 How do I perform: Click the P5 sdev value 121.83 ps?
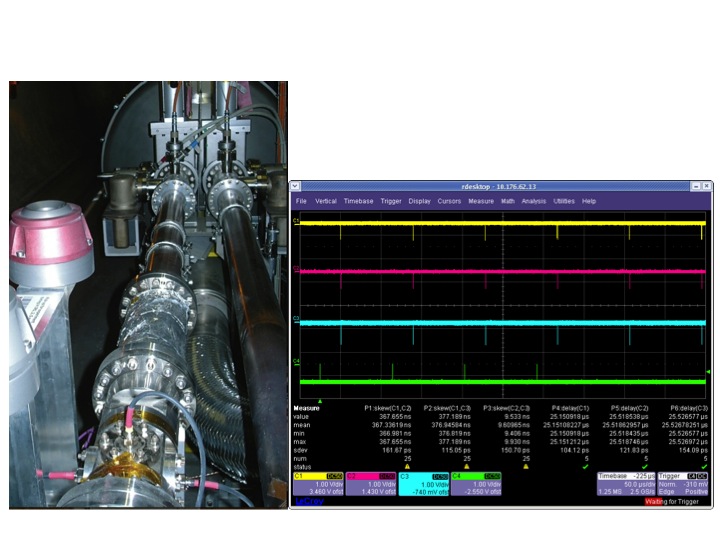634,450
